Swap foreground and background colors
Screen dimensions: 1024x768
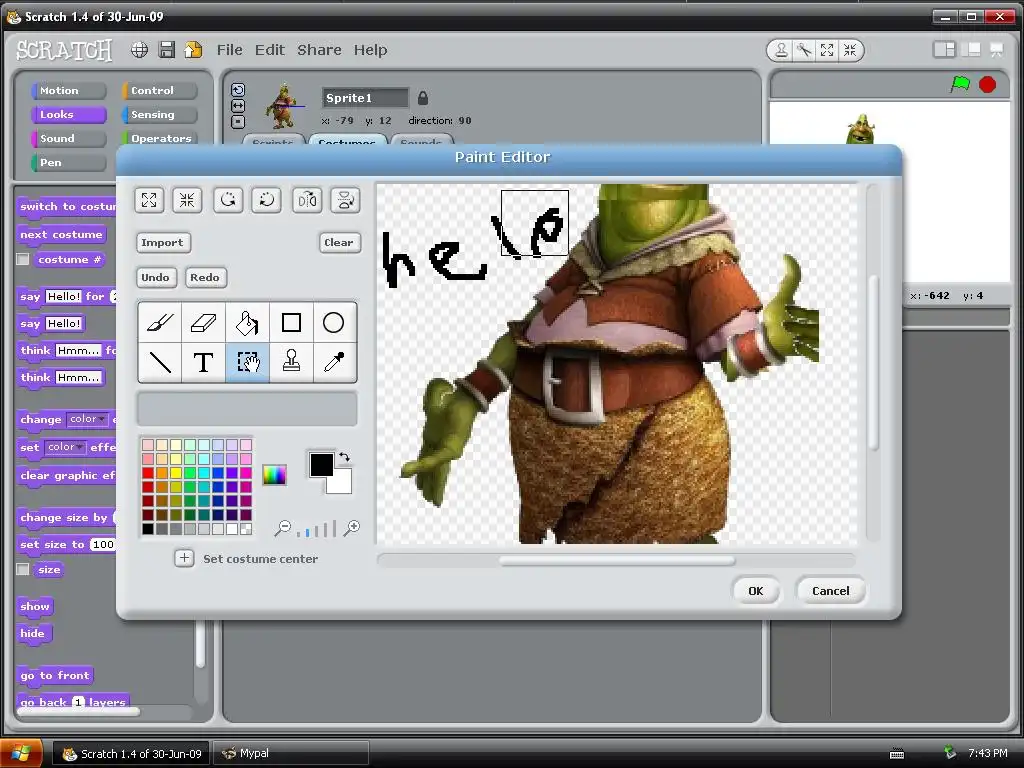pyautogui.click(x=344, y=457)
